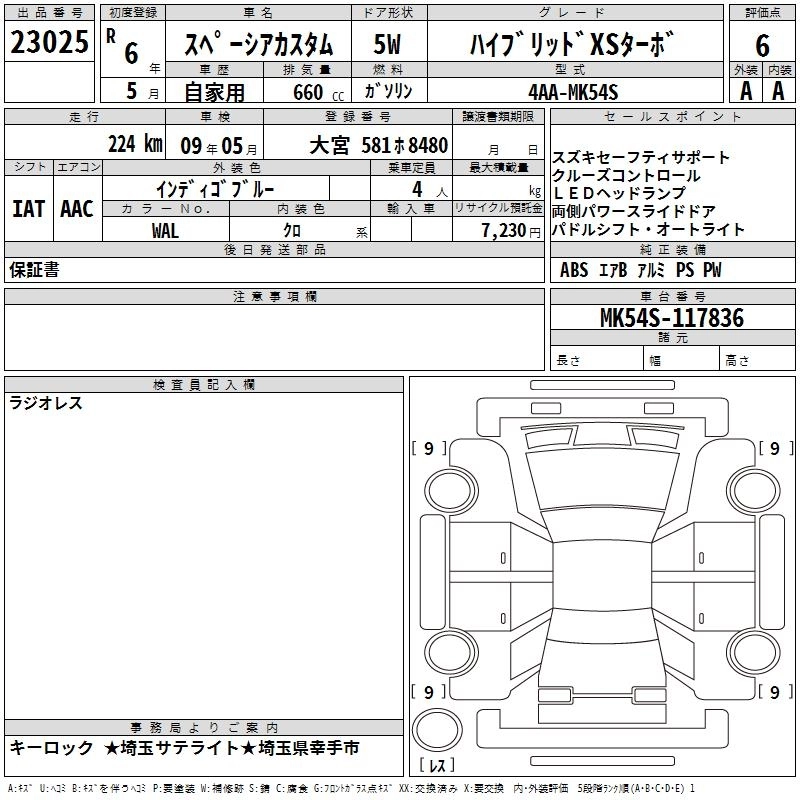Select the evaluation score 6
This screenshot has height=800, width=800.
click(762, 45)
